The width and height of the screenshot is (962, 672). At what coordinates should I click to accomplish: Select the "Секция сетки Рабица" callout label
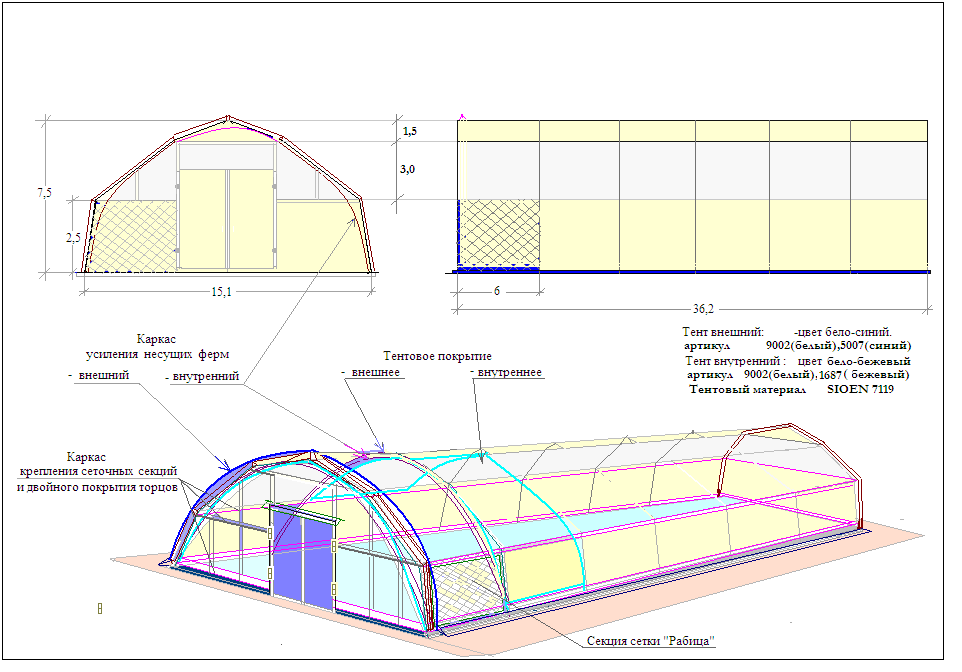651,641
